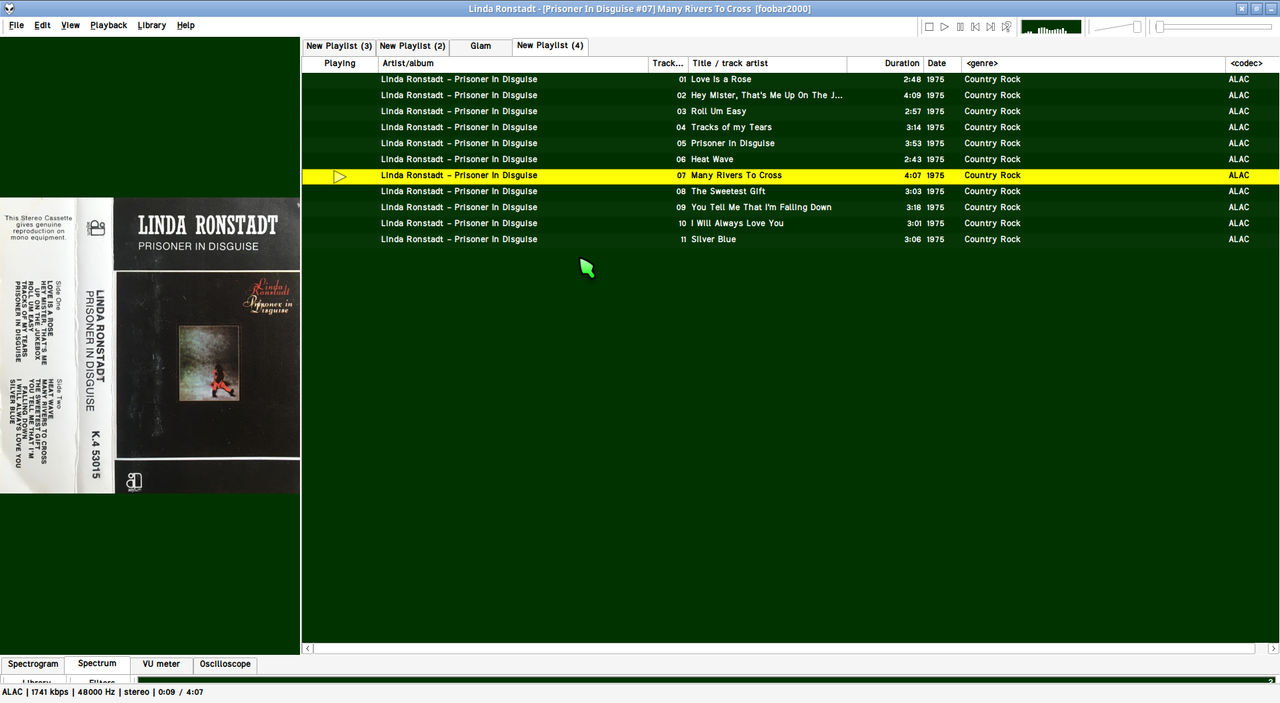Image resolution: width=1280 pixels, height=703 pixels.
Task: Sort by the Date column header
Action: point(942,63)
